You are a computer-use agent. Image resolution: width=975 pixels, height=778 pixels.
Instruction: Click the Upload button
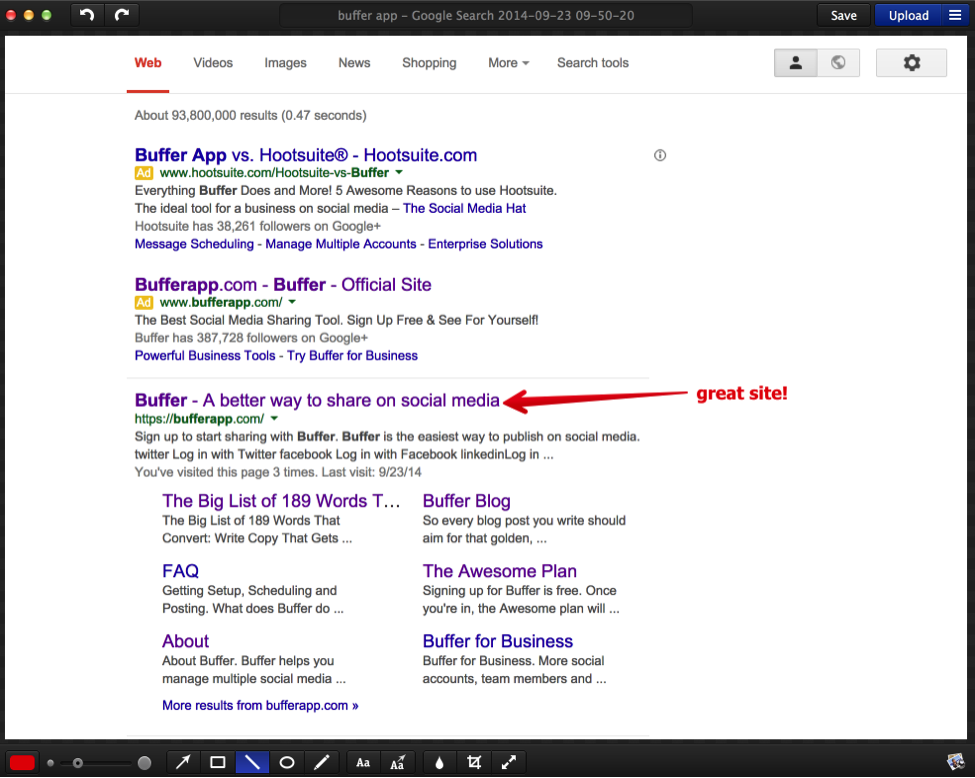[908, 15]
